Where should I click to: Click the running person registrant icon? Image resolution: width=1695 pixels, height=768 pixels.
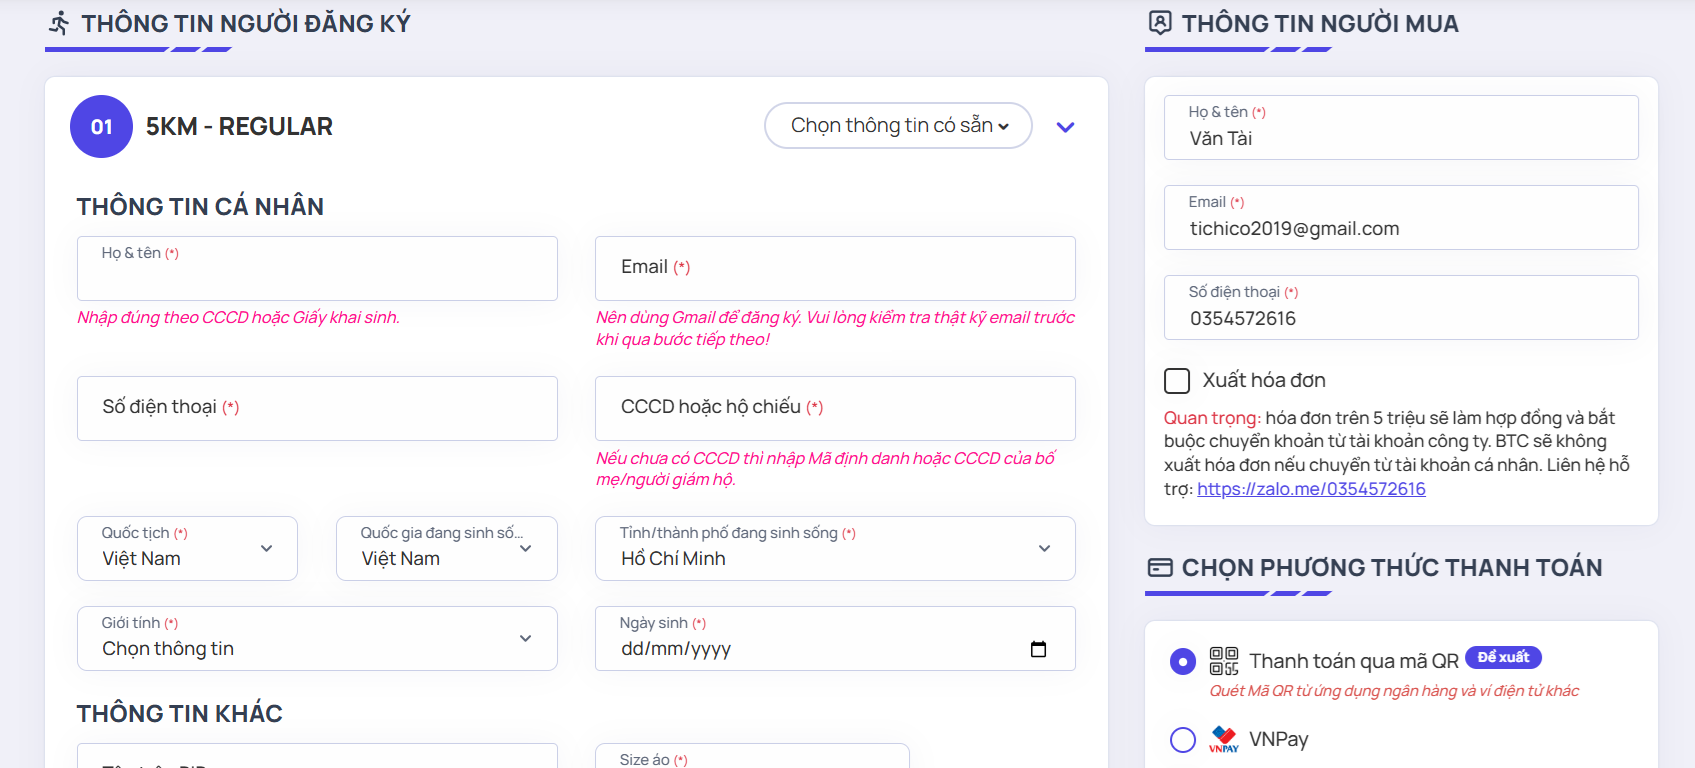59,23
